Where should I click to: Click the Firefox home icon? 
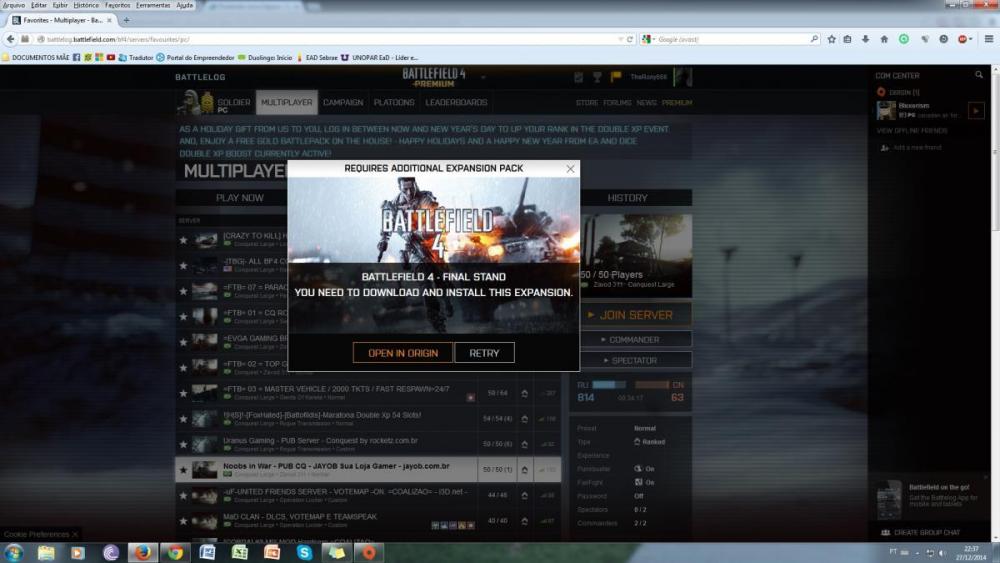click(884, 39)
